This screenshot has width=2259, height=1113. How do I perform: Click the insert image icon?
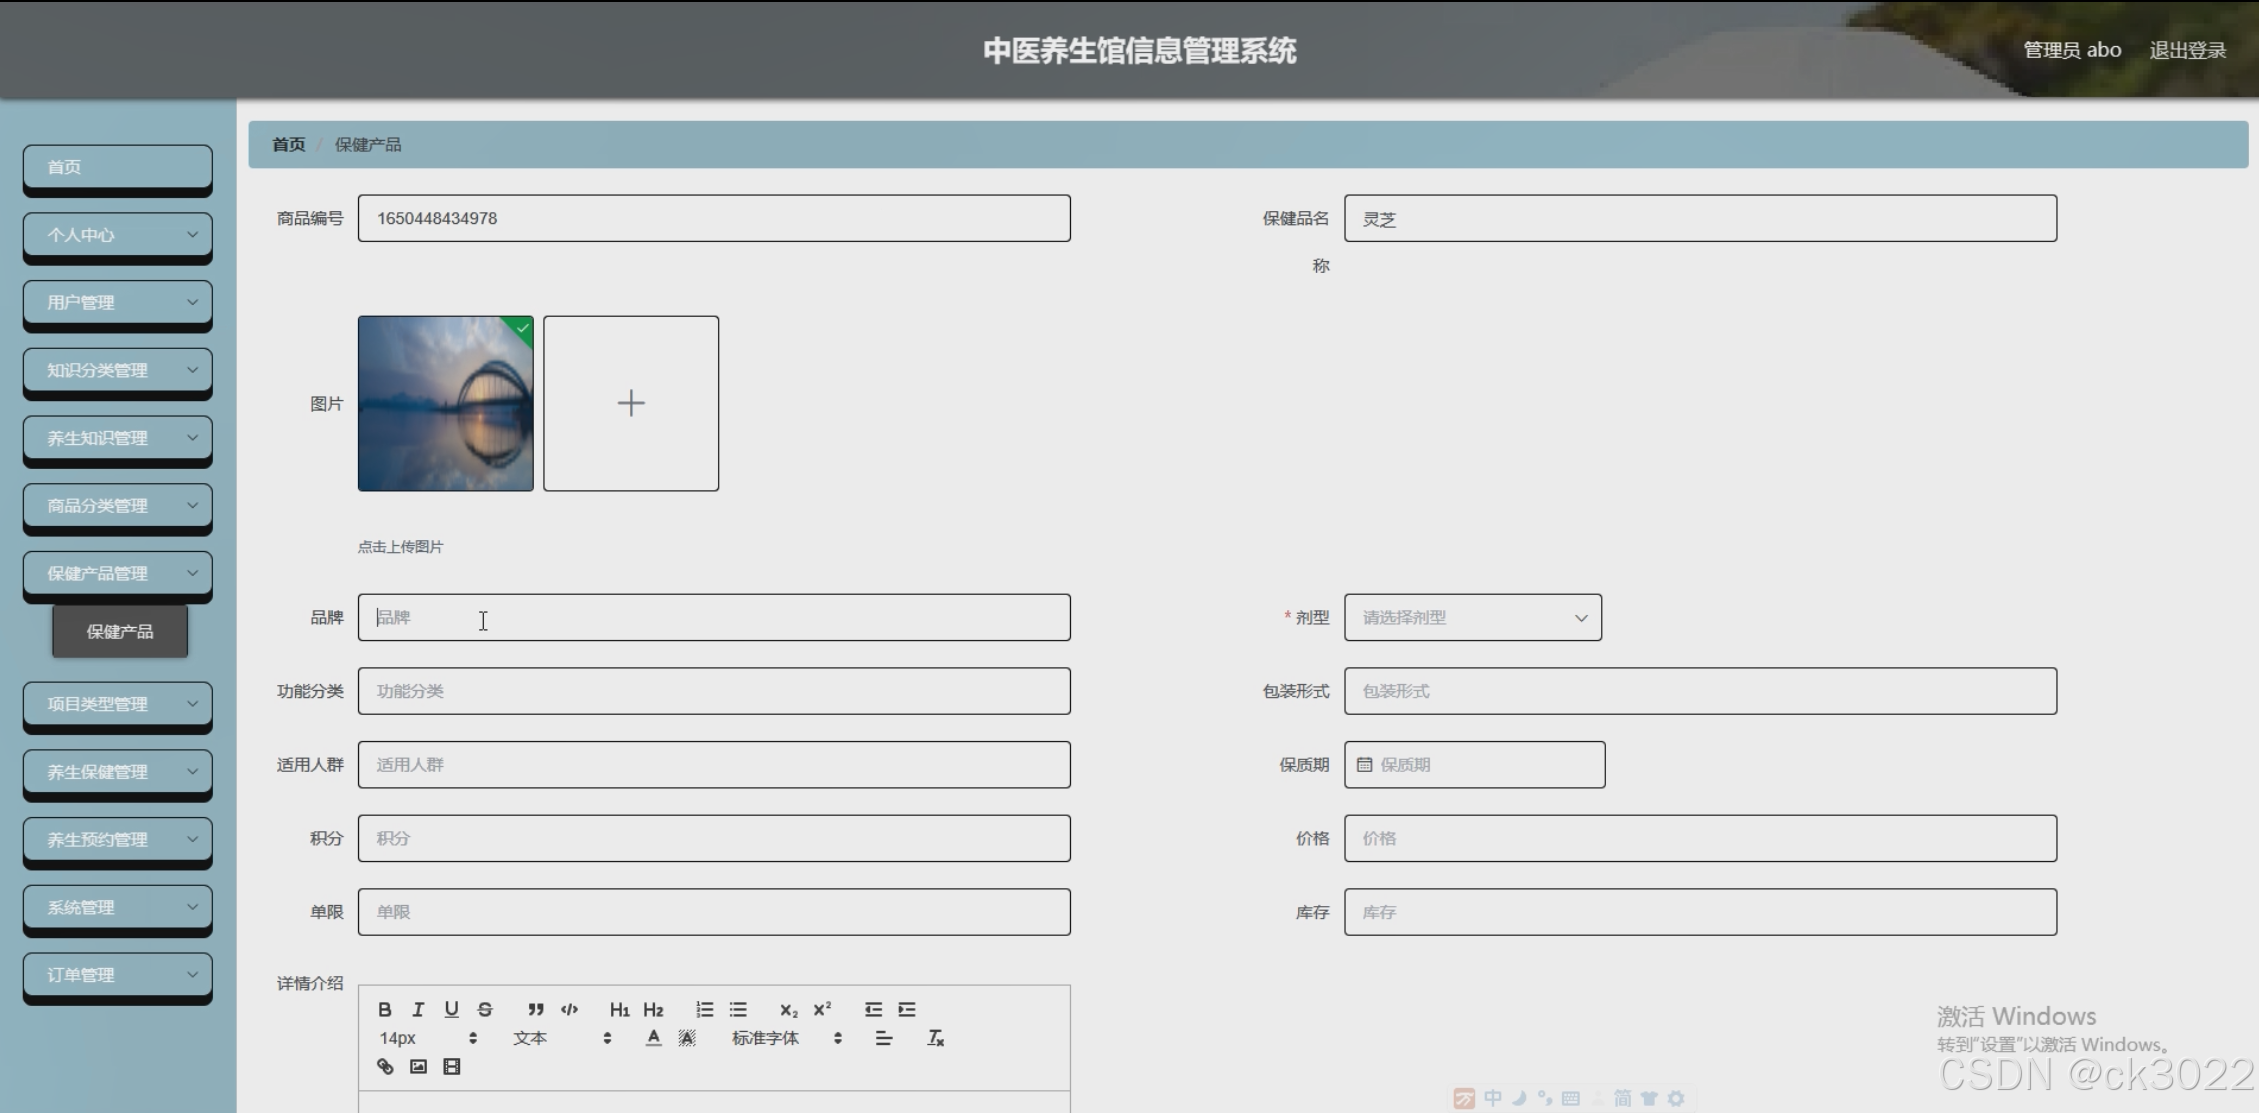pos(418,1066)
